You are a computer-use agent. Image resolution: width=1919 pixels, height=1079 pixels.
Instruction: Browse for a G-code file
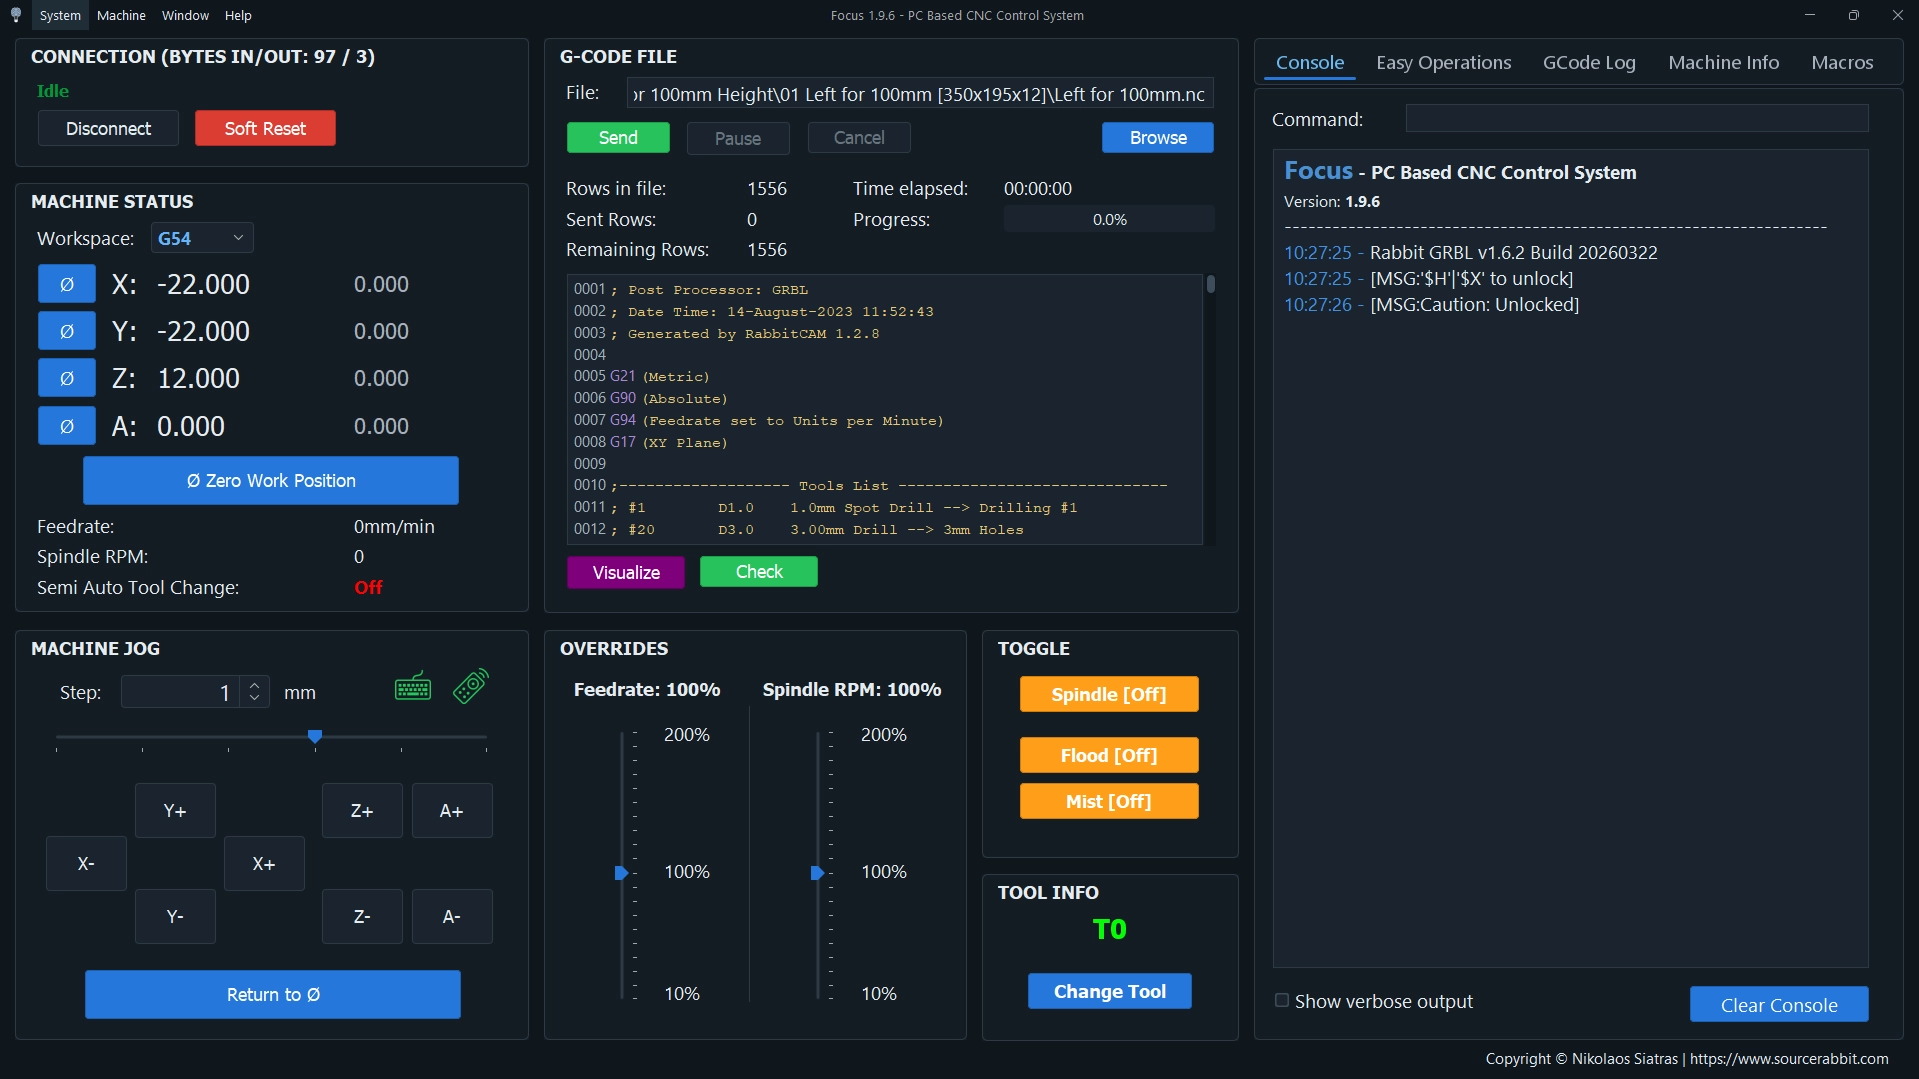tap(1158, 138)
